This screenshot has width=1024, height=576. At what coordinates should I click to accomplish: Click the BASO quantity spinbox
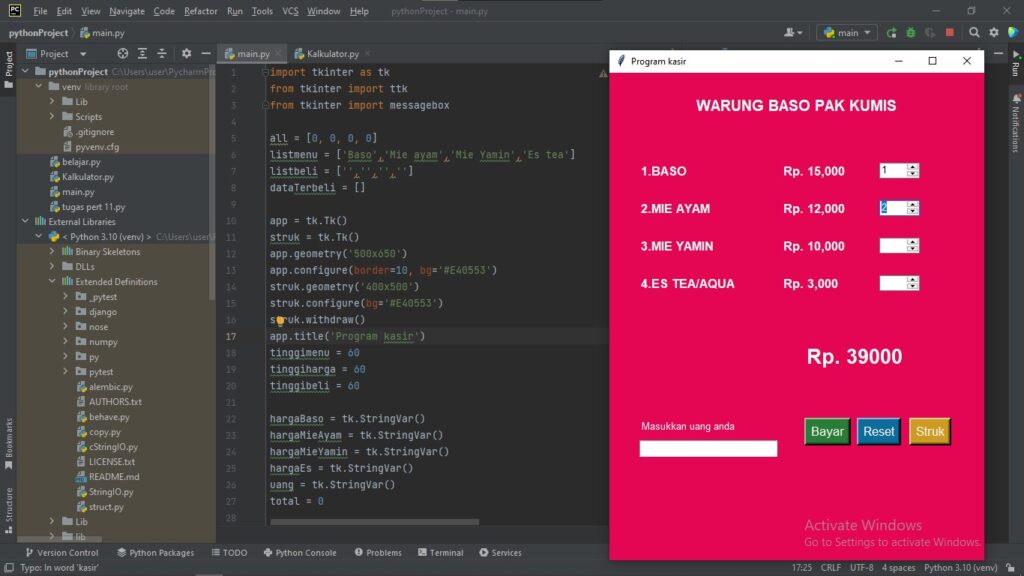899,170
